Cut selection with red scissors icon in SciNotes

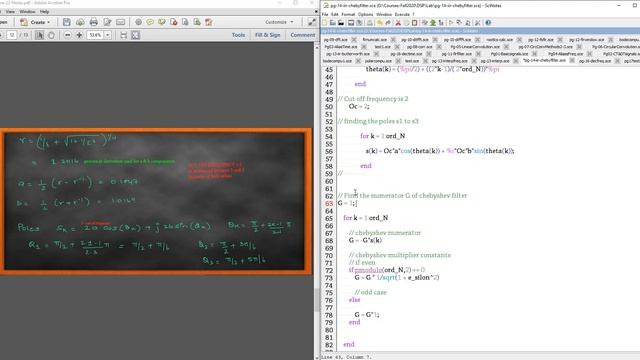pos(398,23)
